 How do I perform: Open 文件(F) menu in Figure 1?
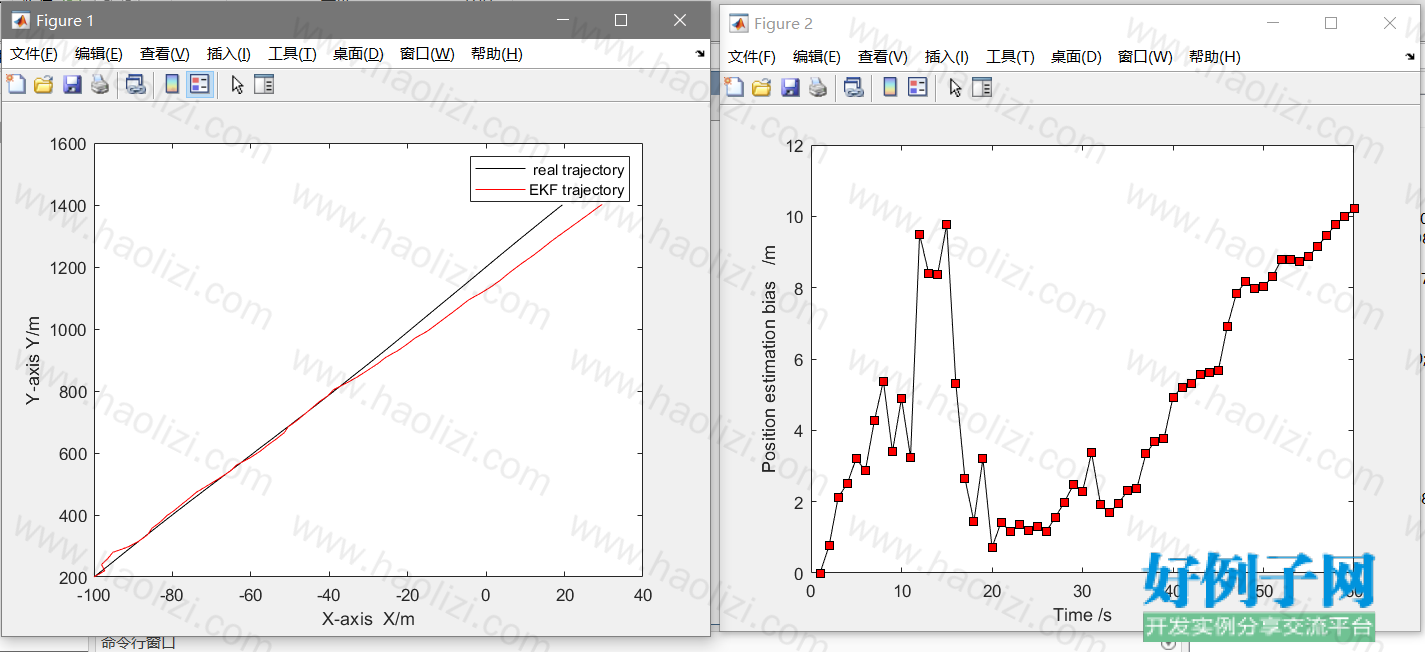point(34,54)
